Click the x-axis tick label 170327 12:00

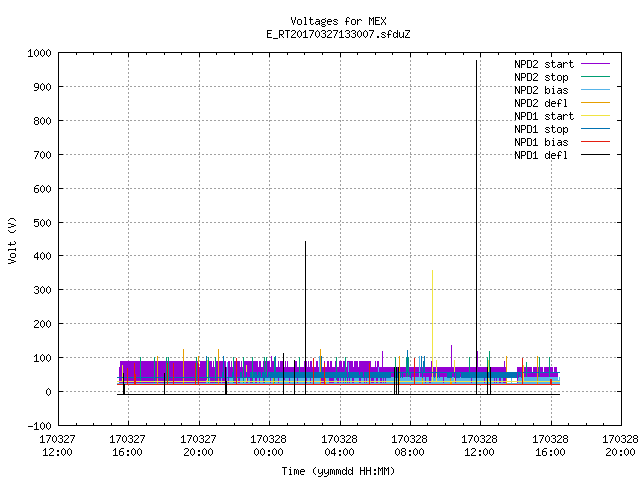click(58, 446)
